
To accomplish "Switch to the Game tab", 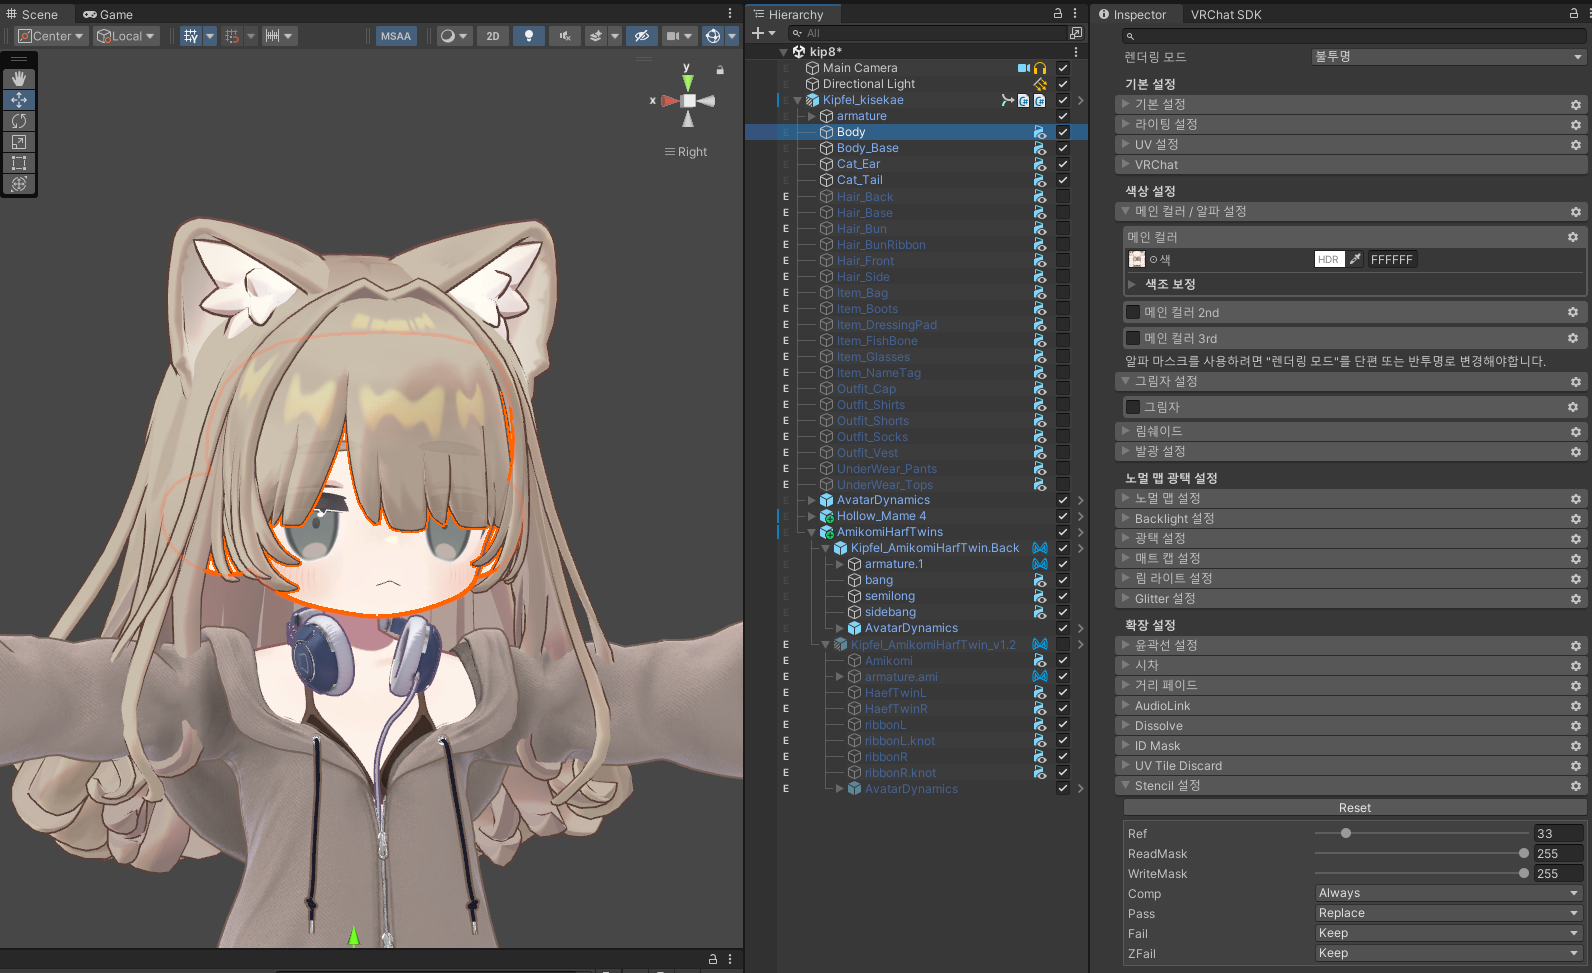I will coord(108,14).
